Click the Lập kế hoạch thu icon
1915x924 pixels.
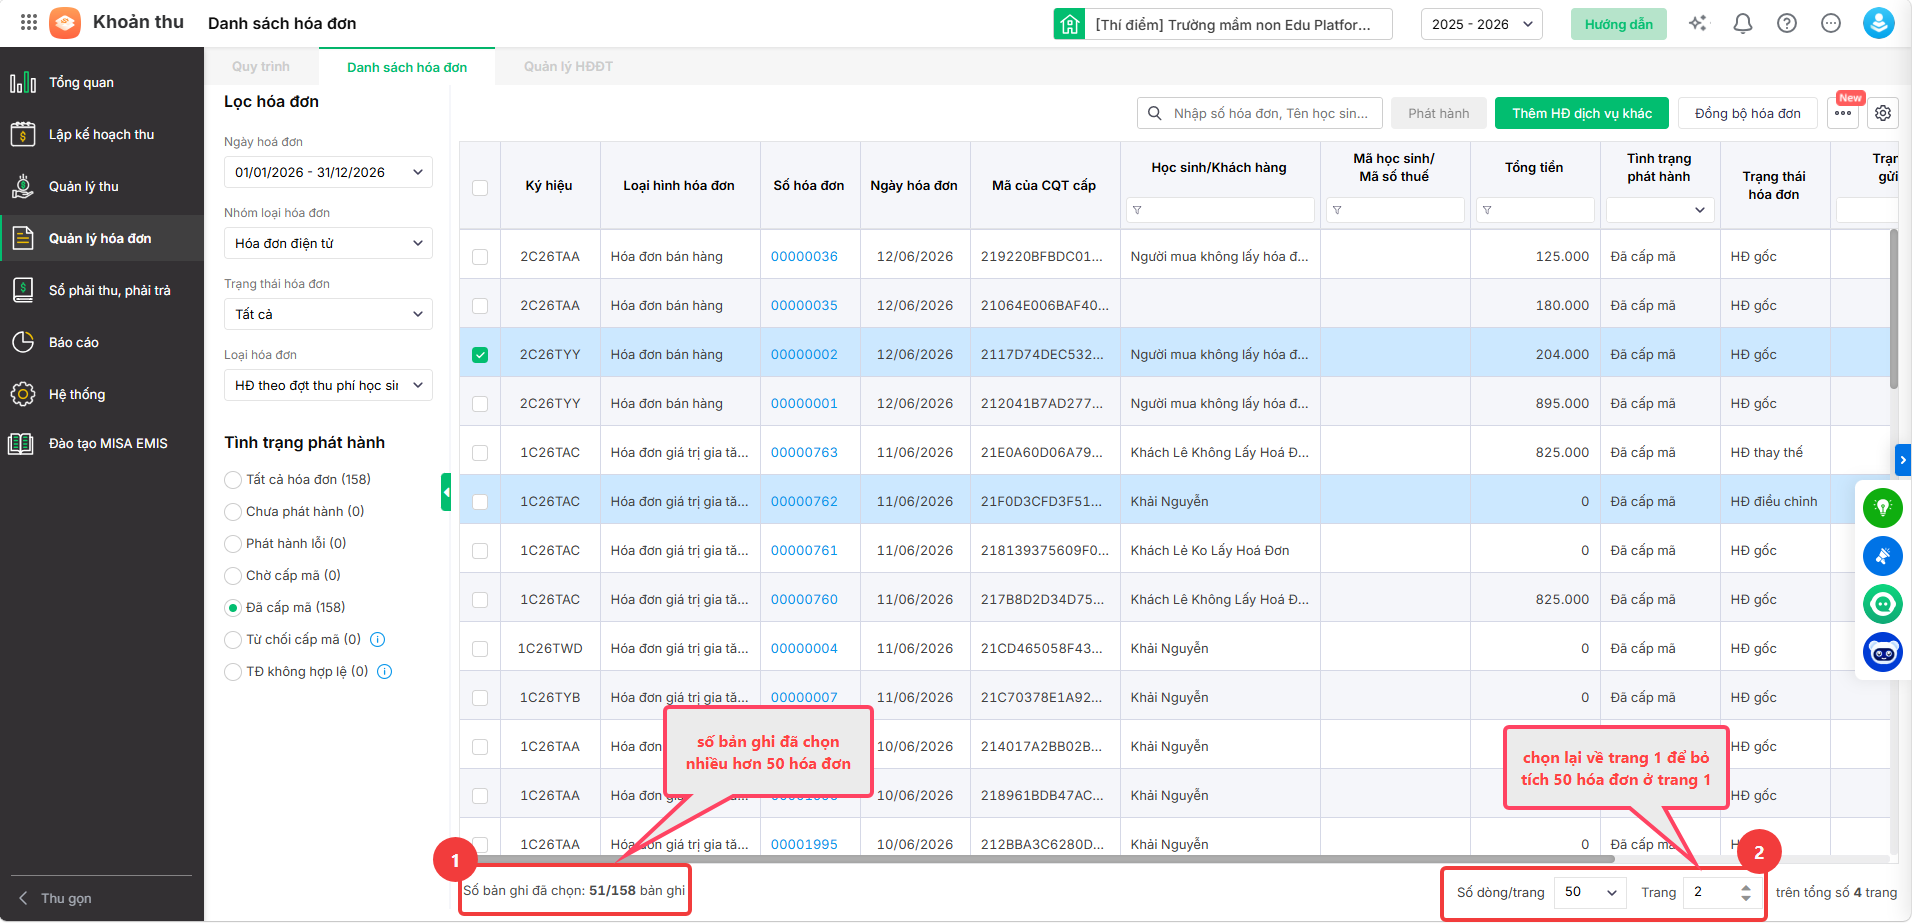tap(23, 134)
